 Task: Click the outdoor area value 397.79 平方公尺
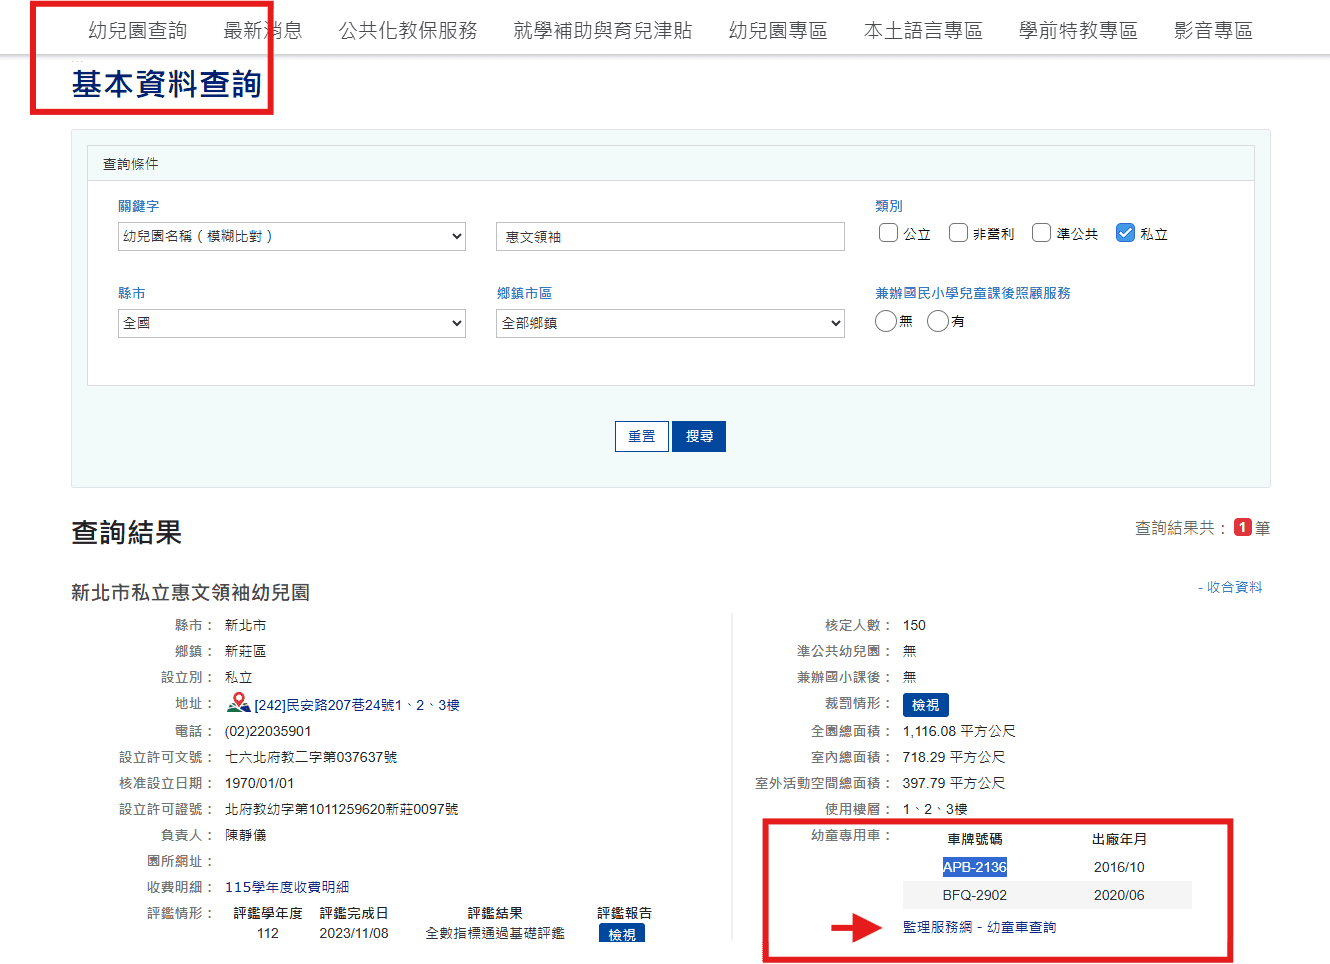pos(954,783)
